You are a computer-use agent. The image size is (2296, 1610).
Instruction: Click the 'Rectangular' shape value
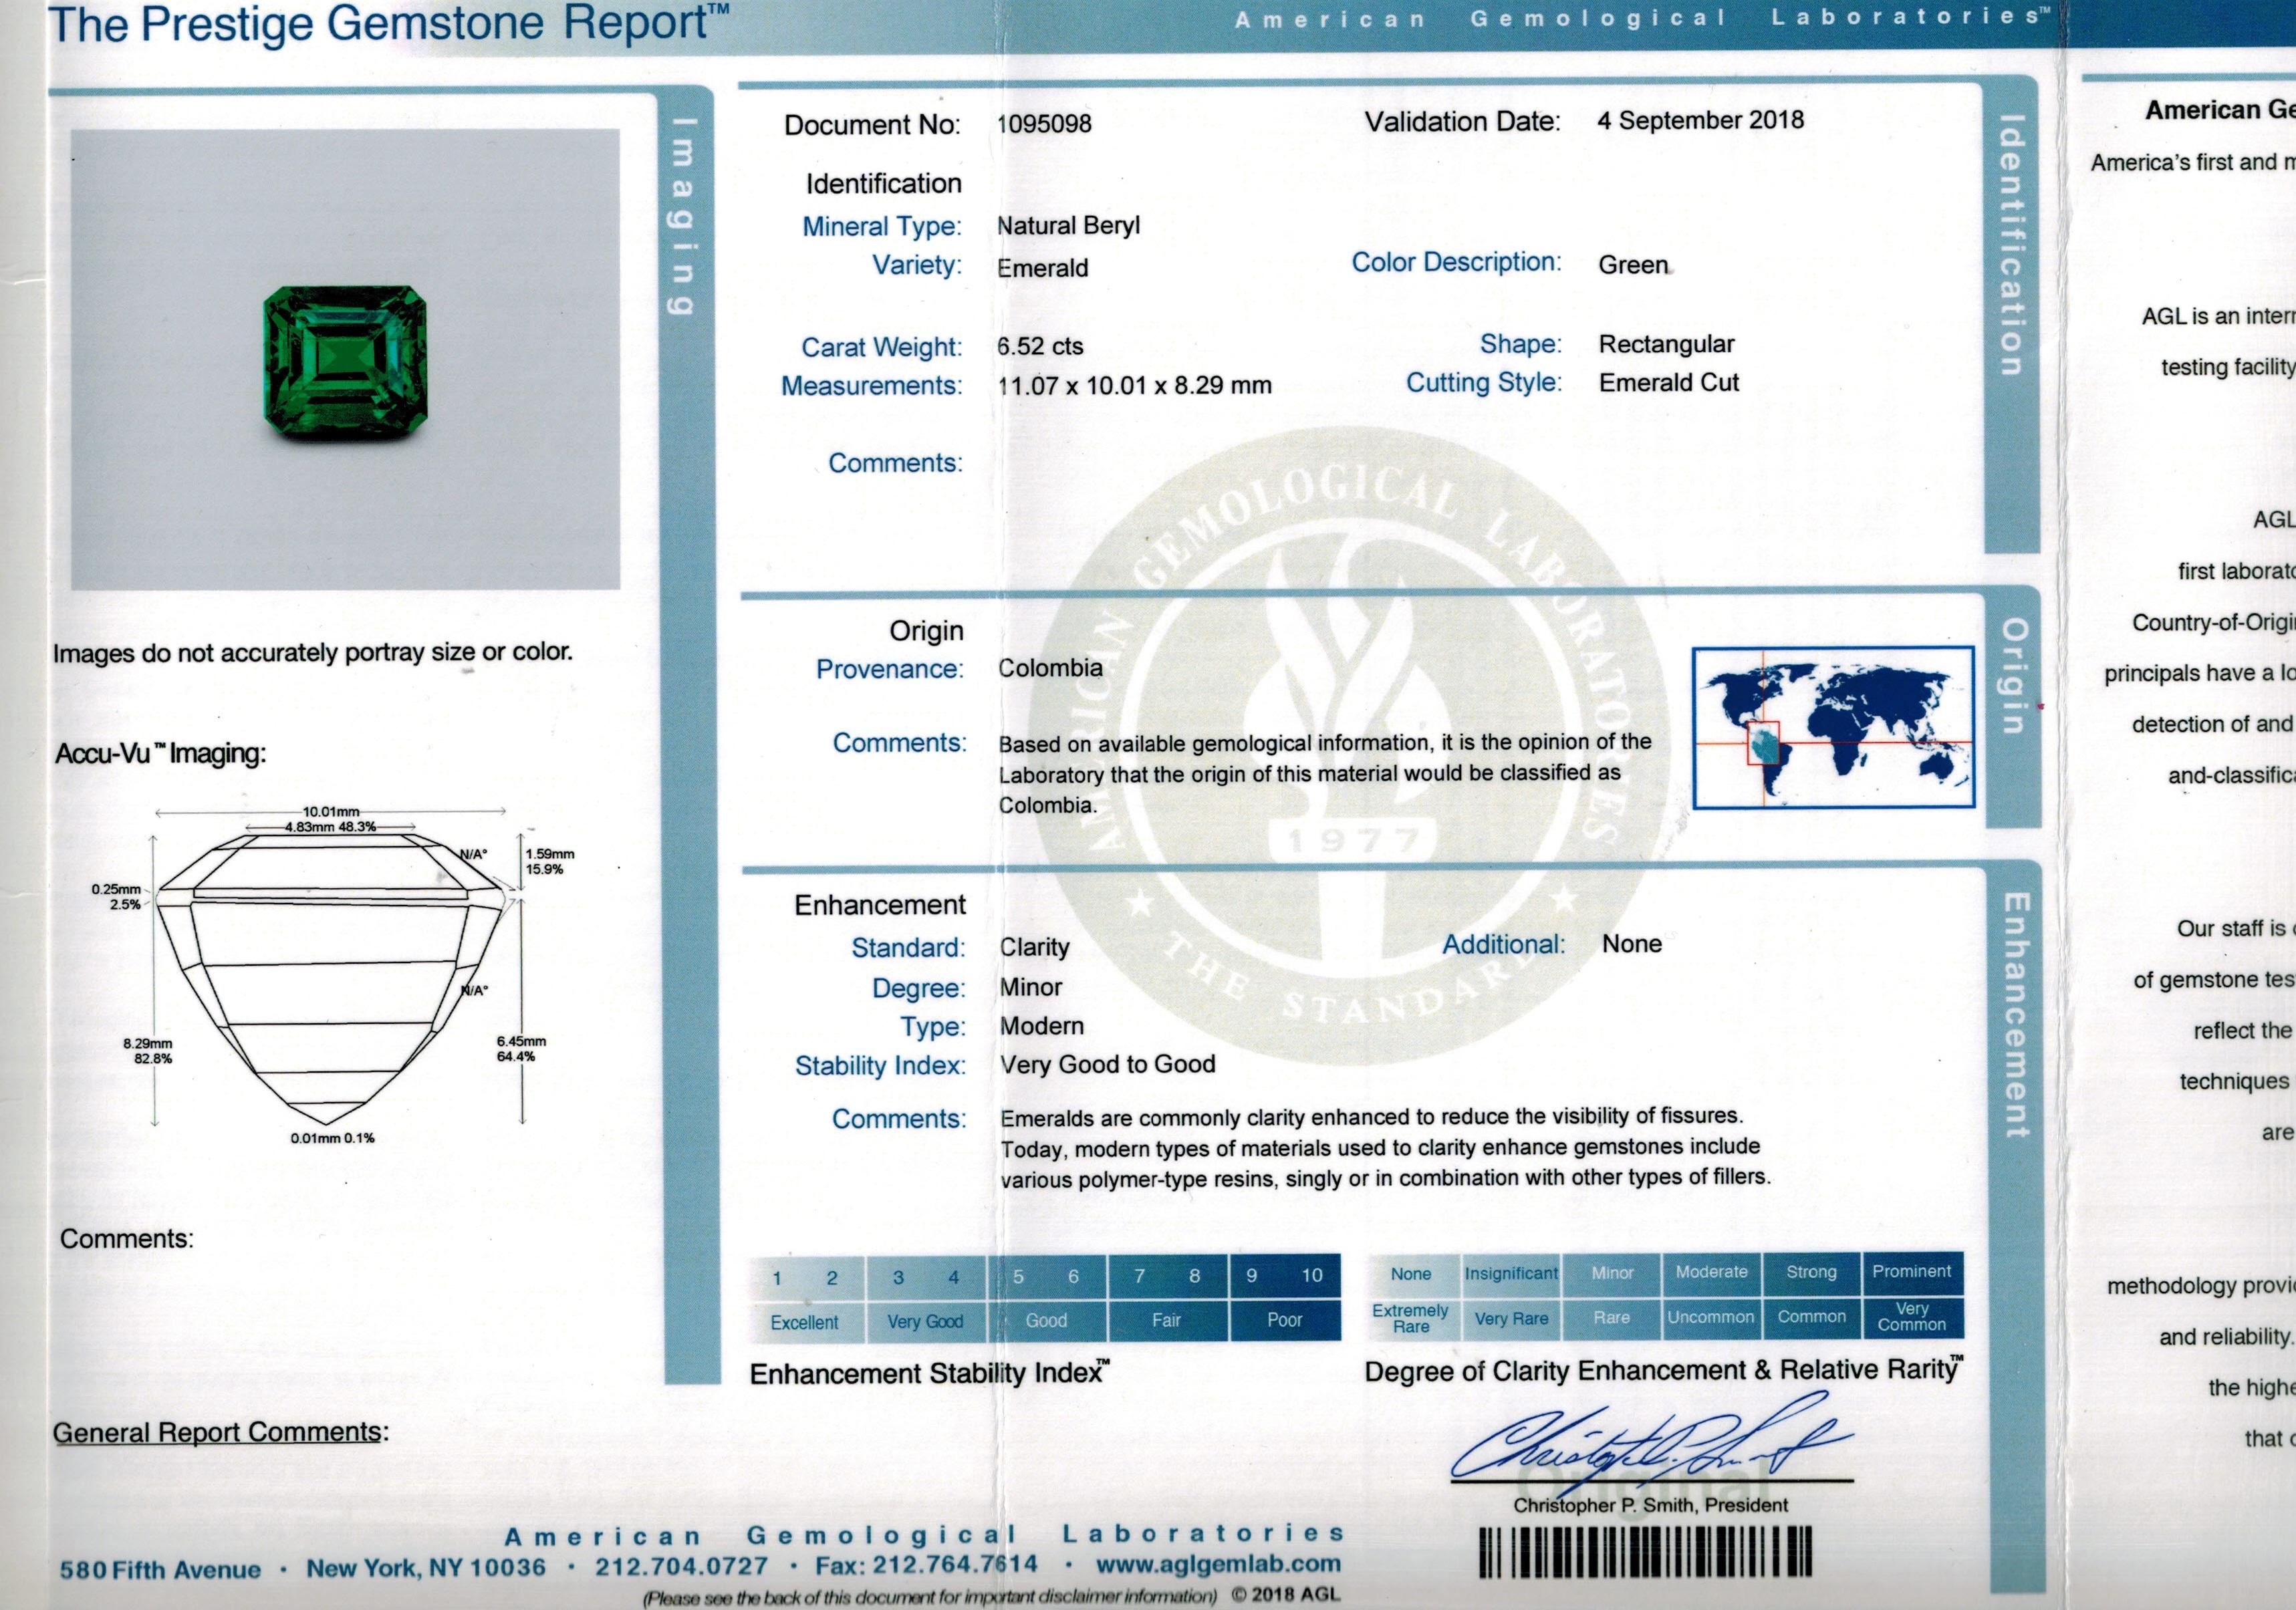point(1666,344)
